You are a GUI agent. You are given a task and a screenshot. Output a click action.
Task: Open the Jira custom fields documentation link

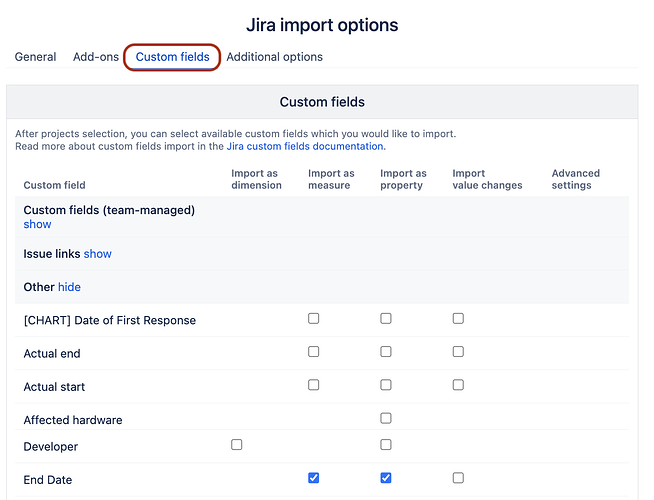(x=306, y=146)
